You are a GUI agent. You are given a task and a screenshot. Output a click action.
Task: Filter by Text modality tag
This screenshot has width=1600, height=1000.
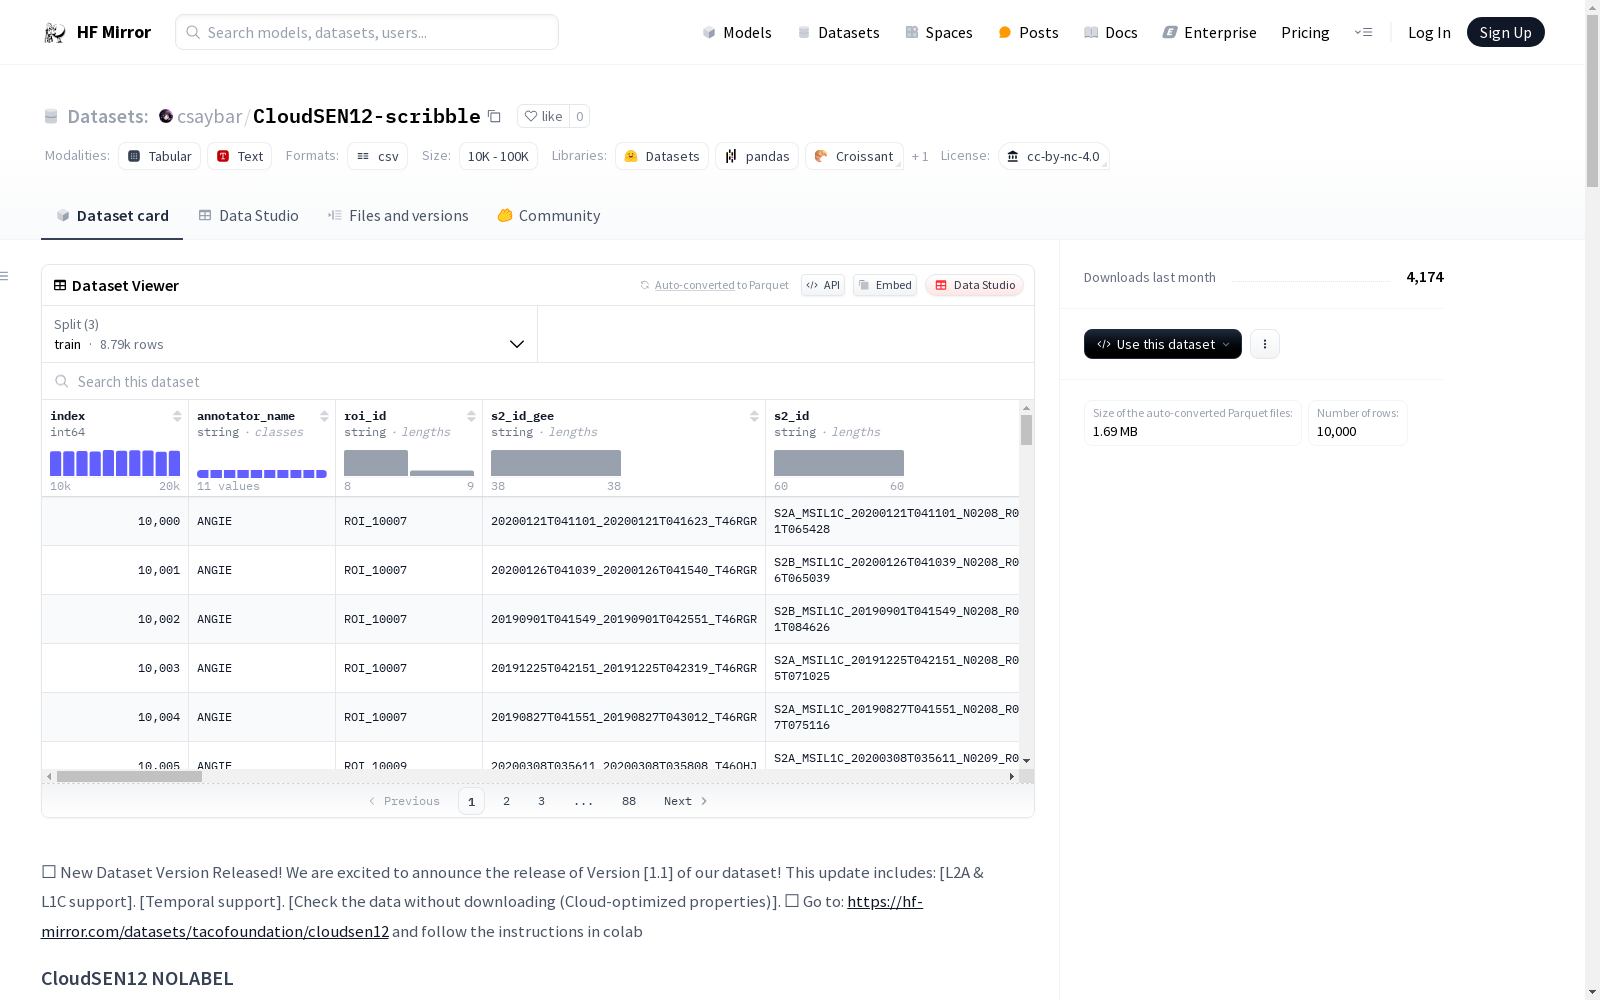(x=239, y=156)
